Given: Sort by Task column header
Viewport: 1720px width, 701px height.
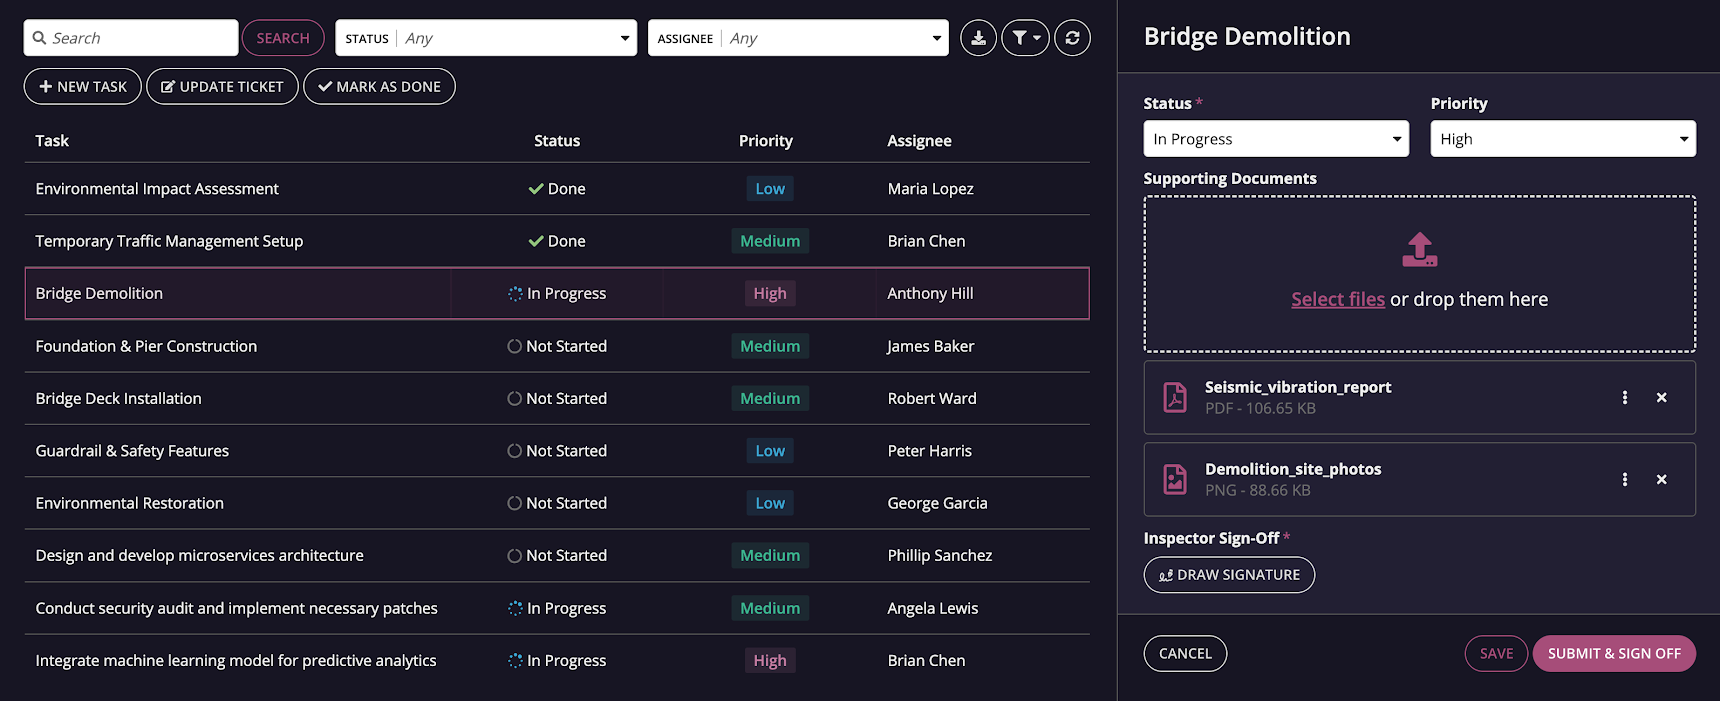Looking at the screenshot, I should pos(52,141).
